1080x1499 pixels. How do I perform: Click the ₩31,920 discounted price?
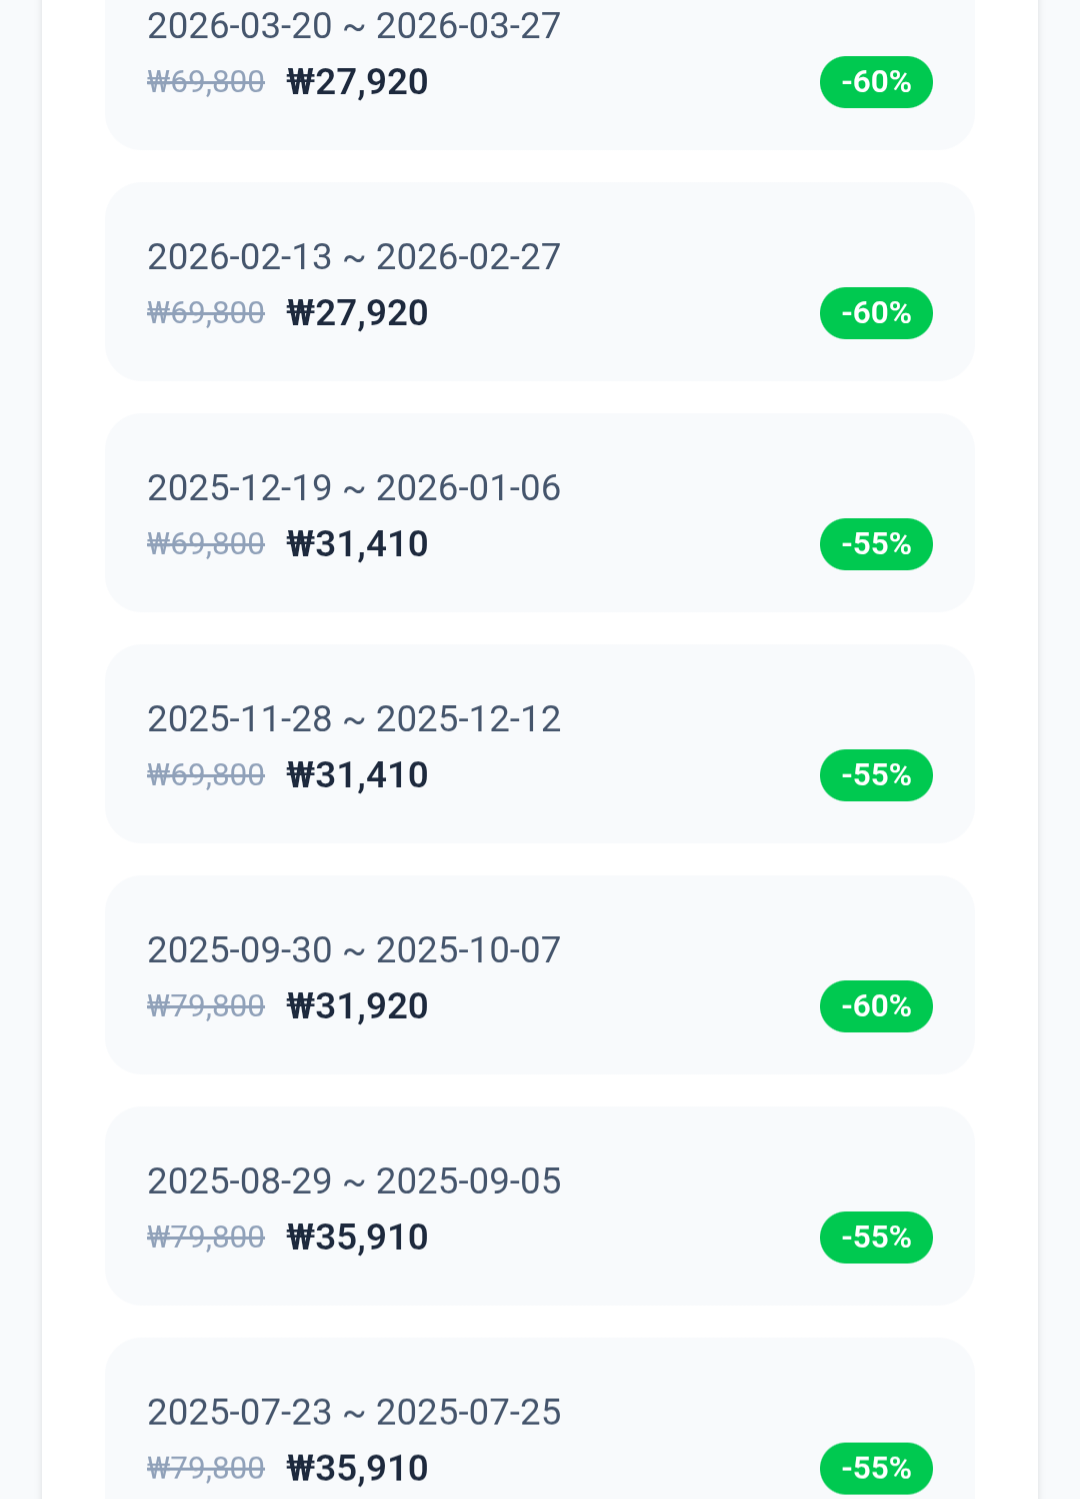357,1006
